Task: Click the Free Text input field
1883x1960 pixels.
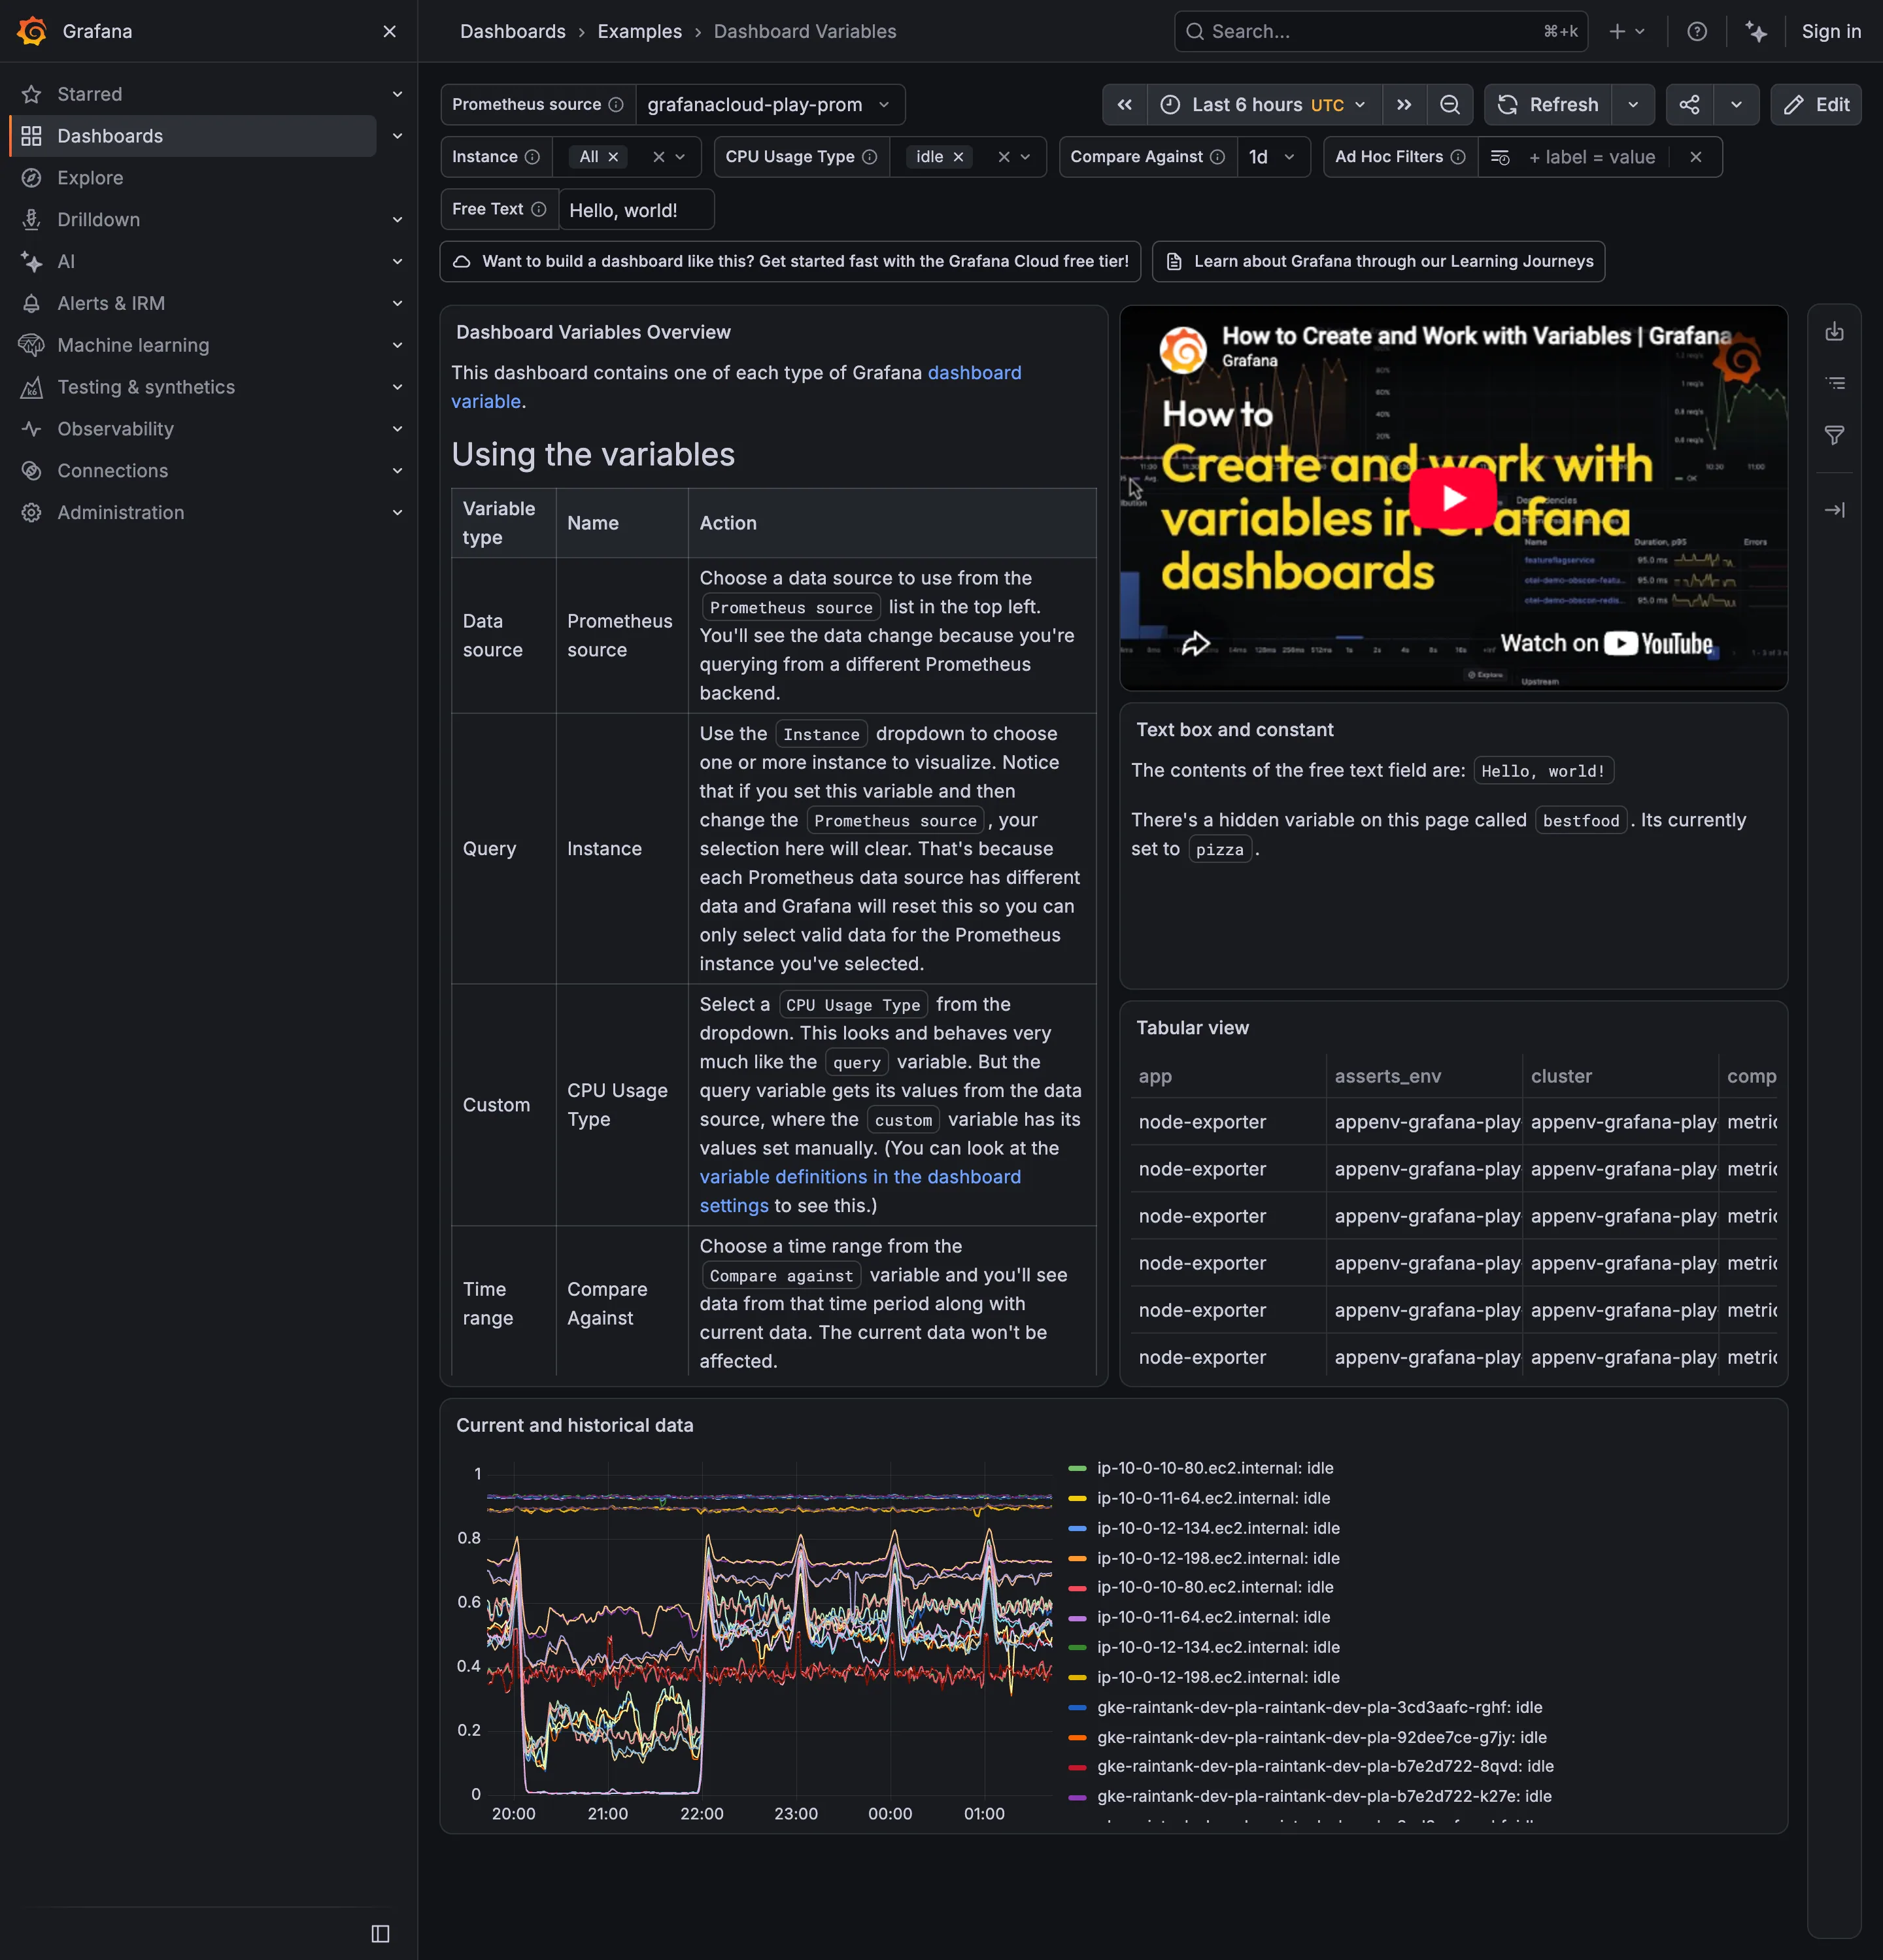Action: coord(637,210)
